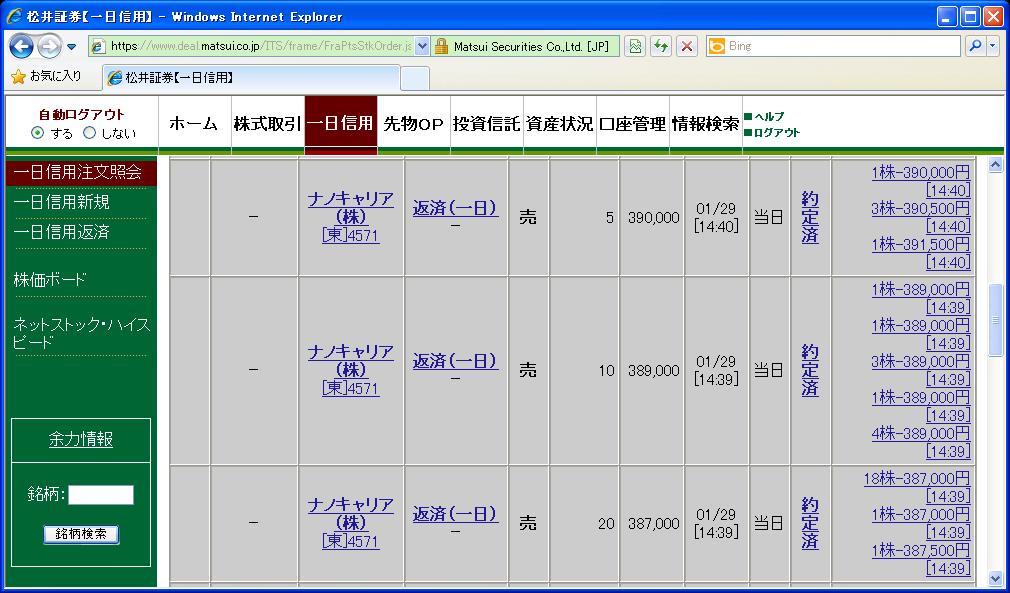The width and height of the screenshot is (1010, 593).
Task: Click the 銘柄 code input field
Action: [101, 495]
